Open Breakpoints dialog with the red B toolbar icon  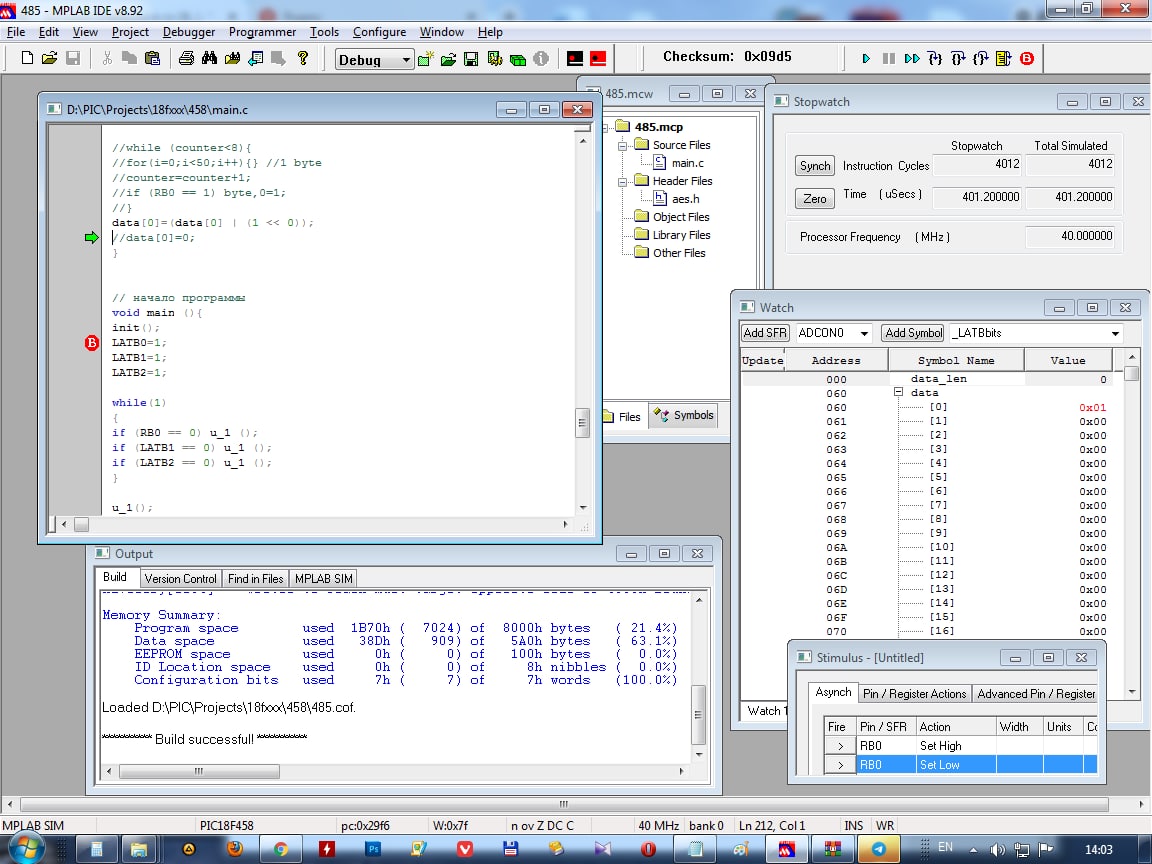coord(1027,58)
